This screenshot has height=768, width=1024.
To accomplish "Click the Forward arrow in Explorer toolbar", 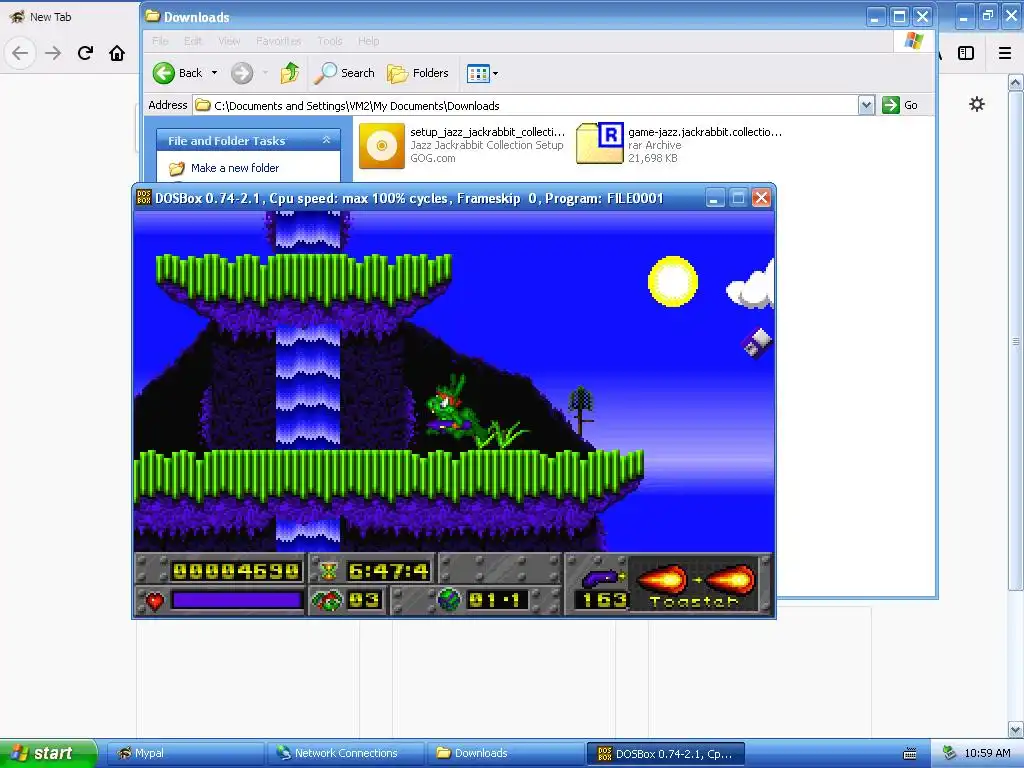I will click(x=242, y=73).
